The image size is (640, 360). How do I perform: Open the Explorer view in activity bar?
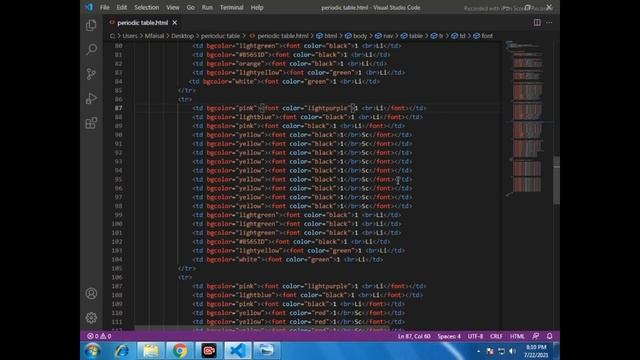click(x=91, y=25)
